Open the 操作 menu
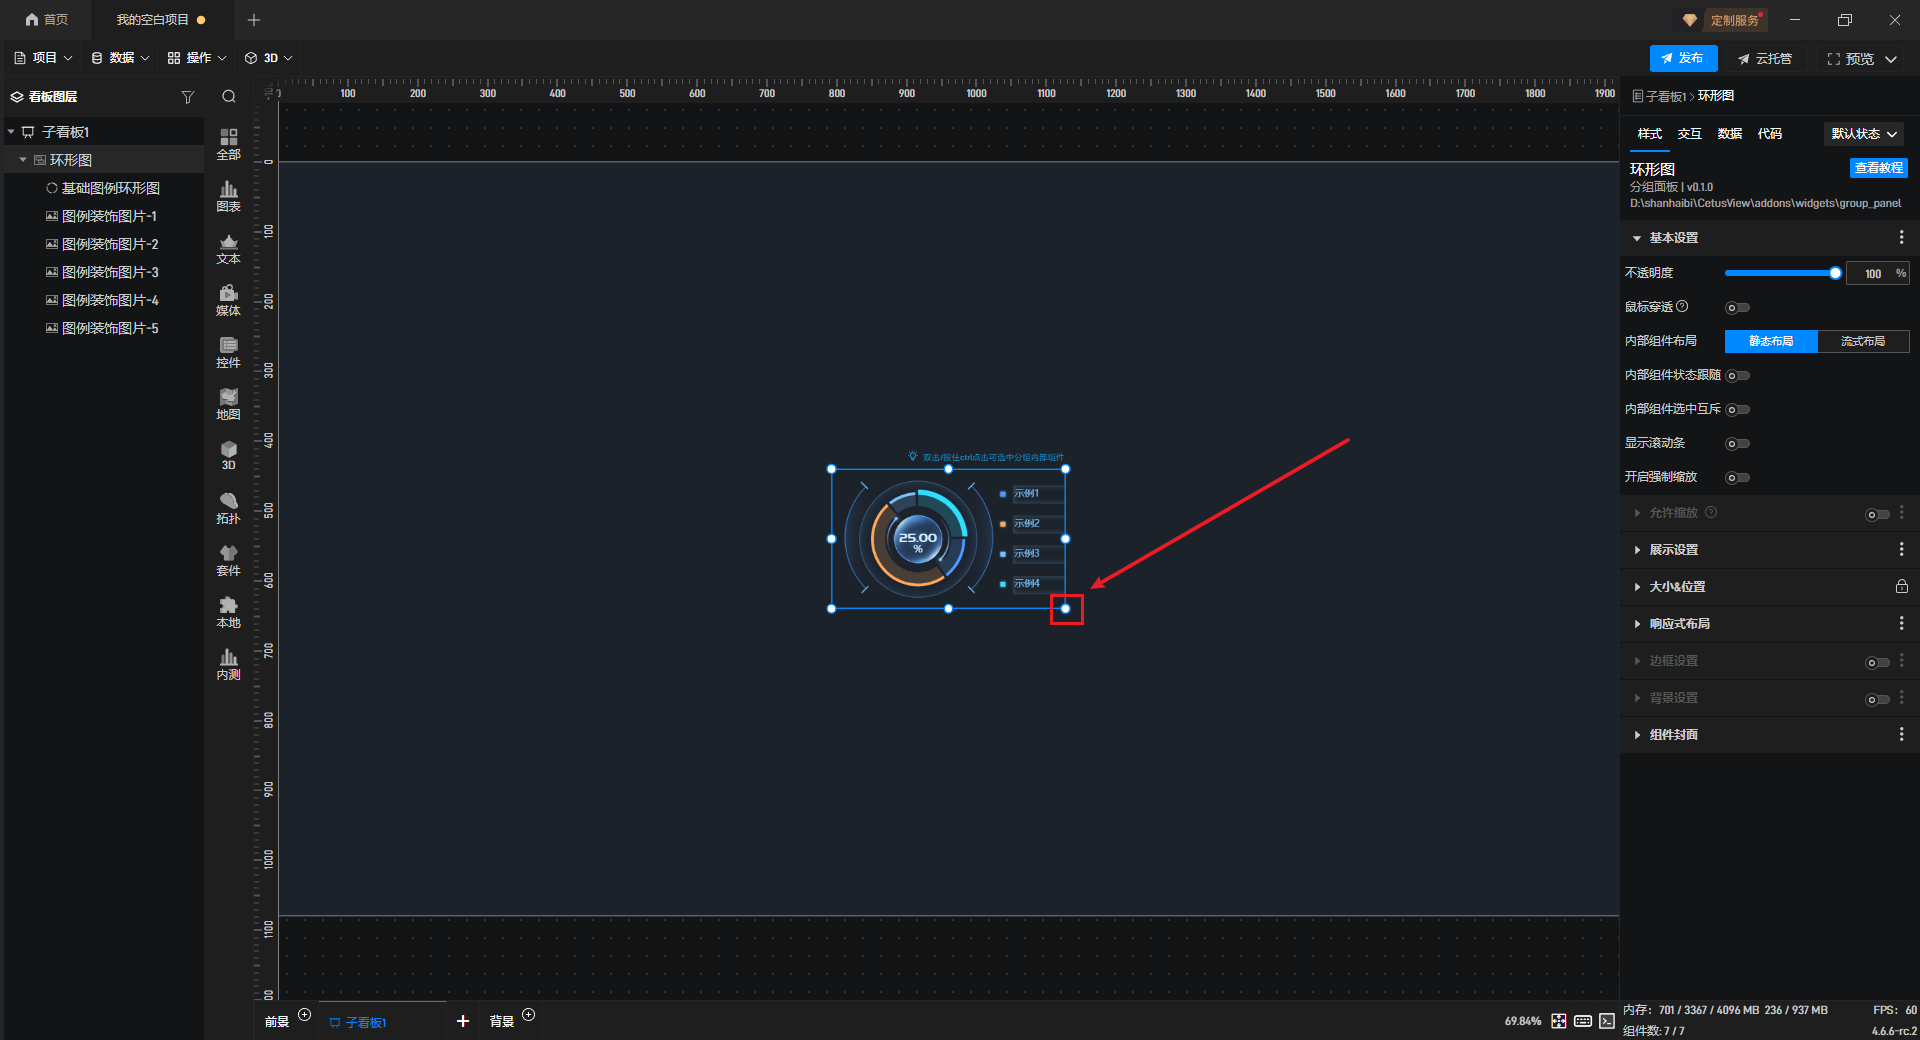Viewport: 1920px width, 1040px height. coord(197,58)
